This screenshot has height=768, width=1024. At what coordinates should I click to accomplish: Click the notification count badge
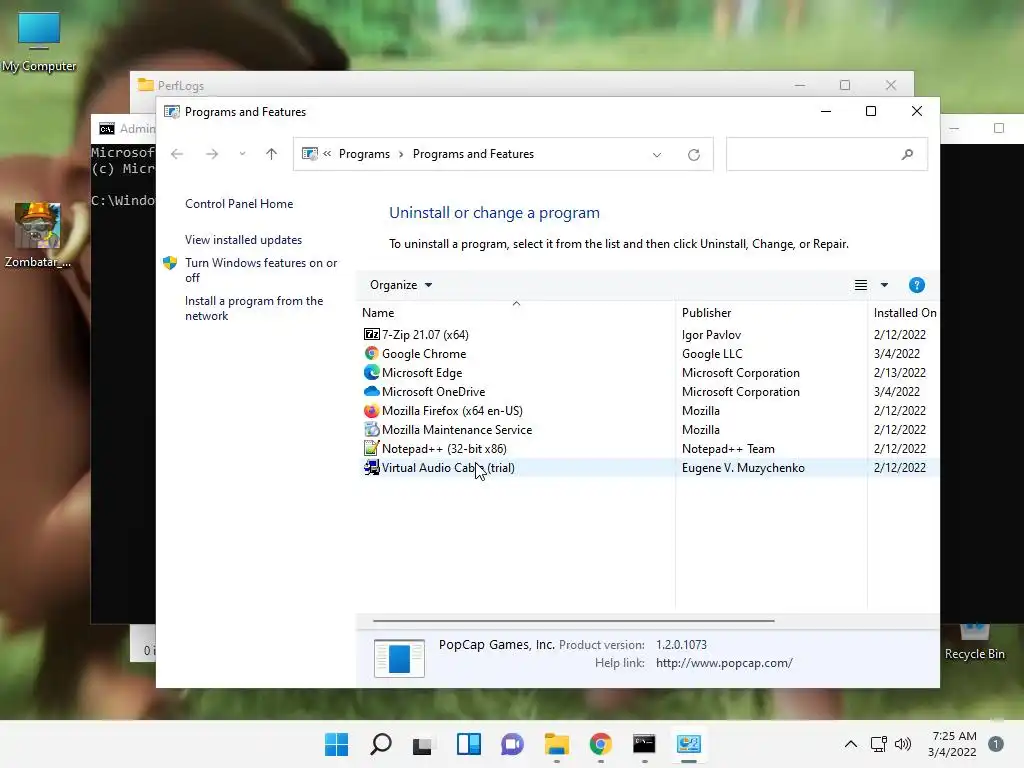tap(996, 744)
